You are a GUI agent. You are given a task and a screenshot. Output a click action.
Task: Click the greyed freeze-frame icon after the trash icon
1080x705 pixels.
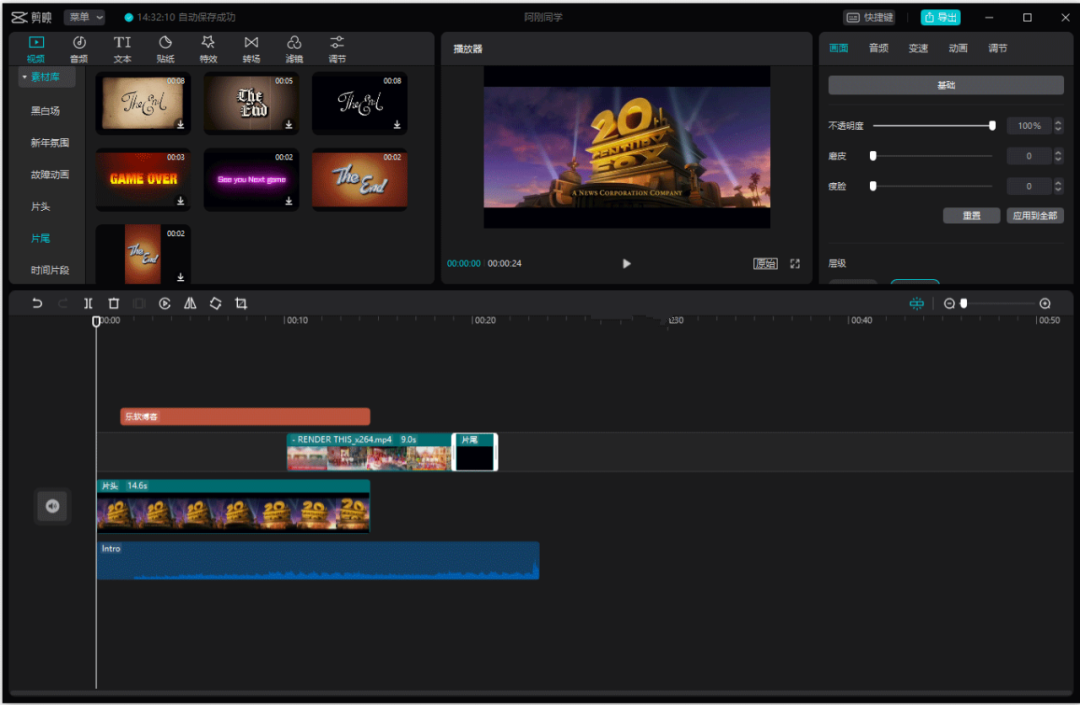(139, 303)
